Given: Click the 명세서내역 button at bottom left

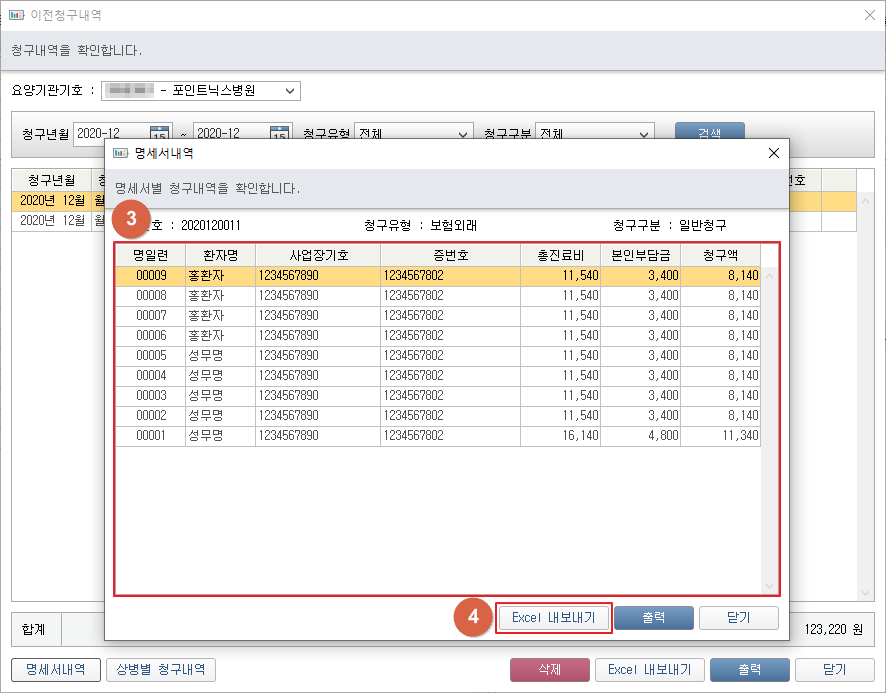Looking at the screenshot, I should coord(55,670).
